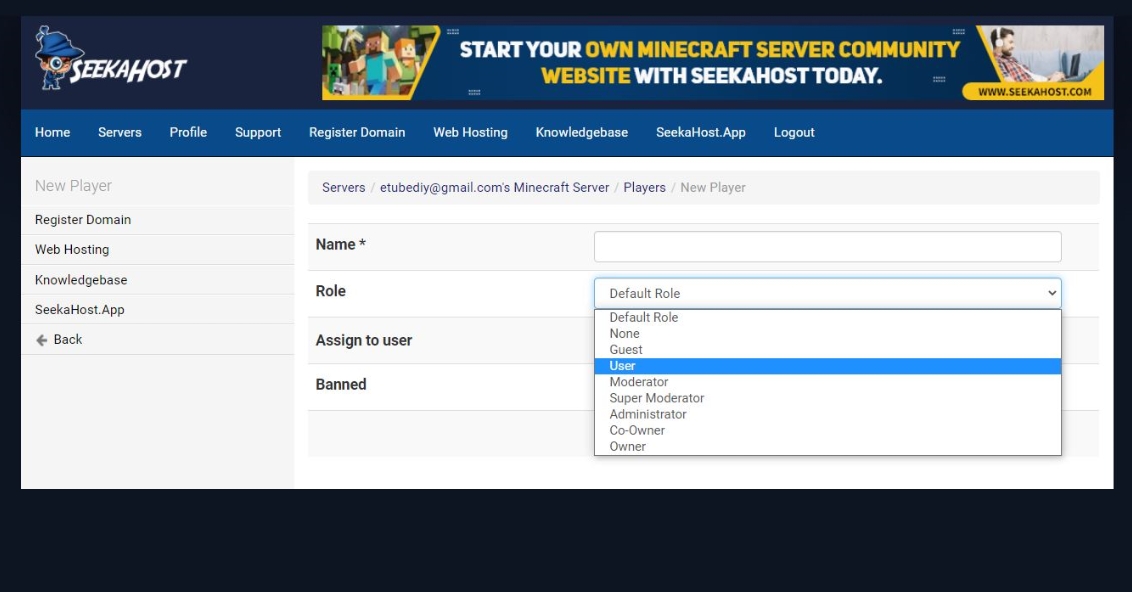Open Minecraft Server breadcrumb link
Image resolution: width=1132 pixels, height=592 pixels.
click(495, 187)
